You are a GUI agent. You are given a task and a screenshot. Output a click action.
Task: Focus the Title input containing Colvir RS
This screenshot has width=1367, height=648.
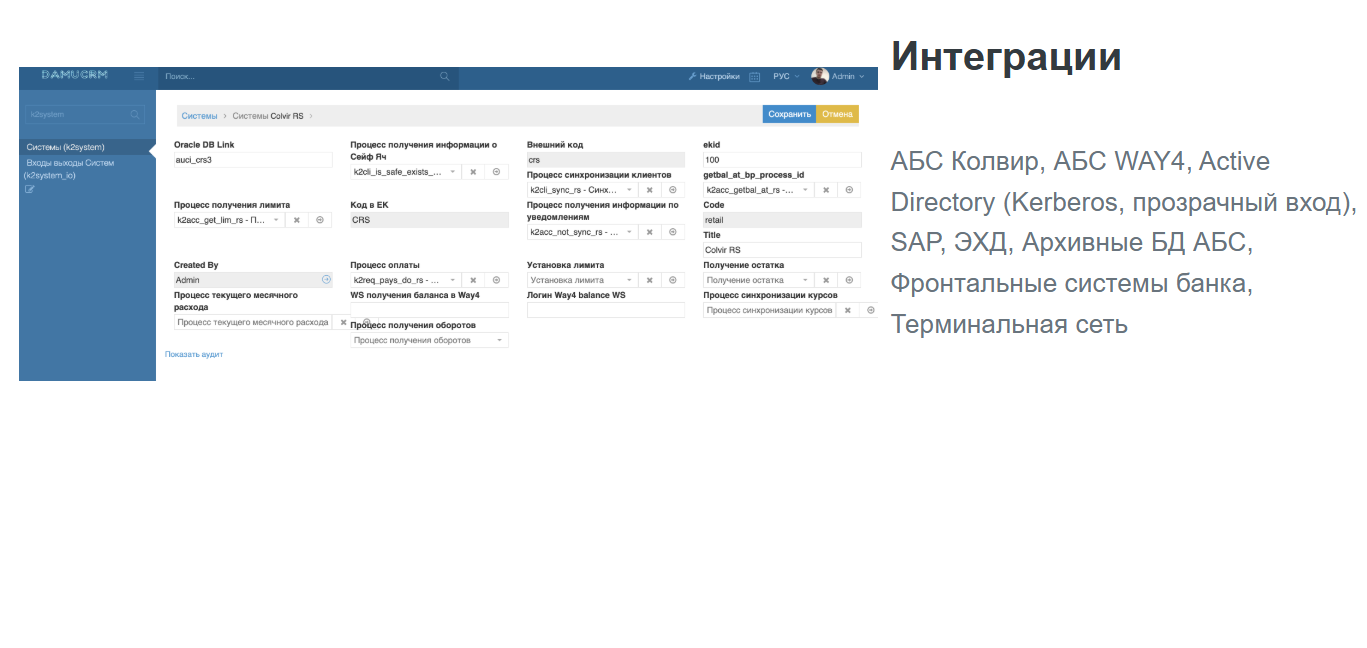pyautogui.click(x=782, y=250)
